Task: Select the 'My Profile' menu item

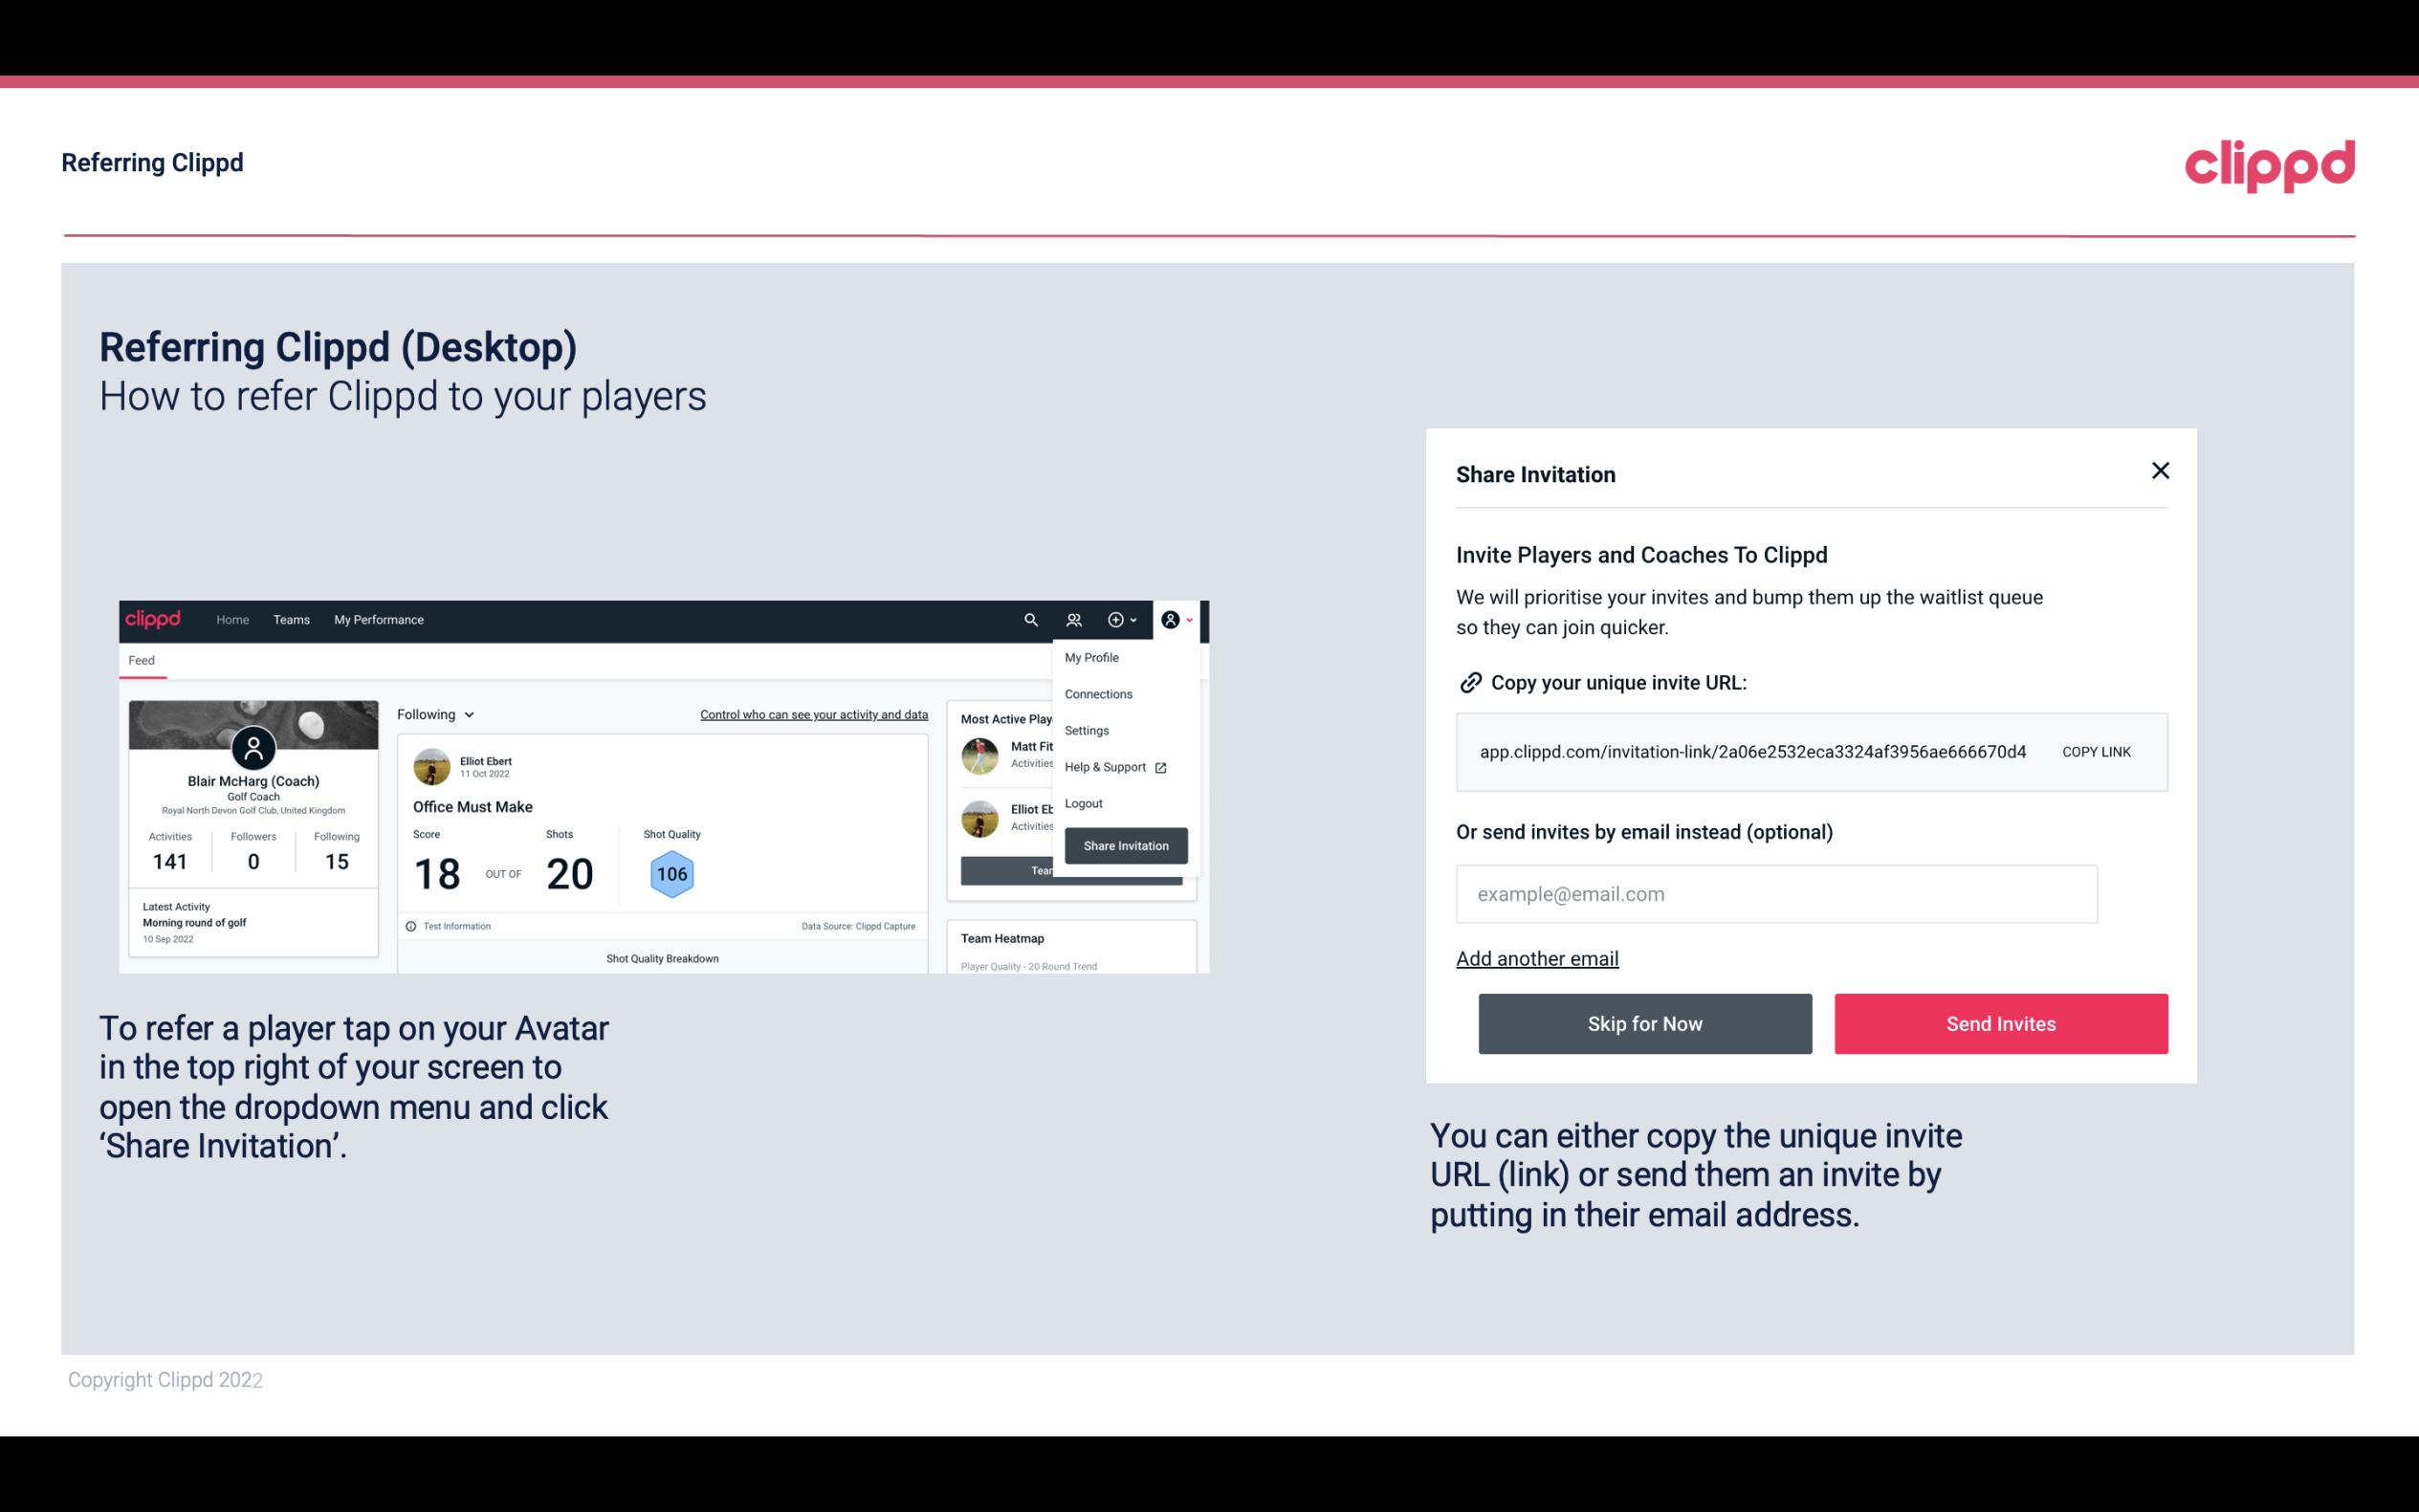Action: [x=1092, y=657]
